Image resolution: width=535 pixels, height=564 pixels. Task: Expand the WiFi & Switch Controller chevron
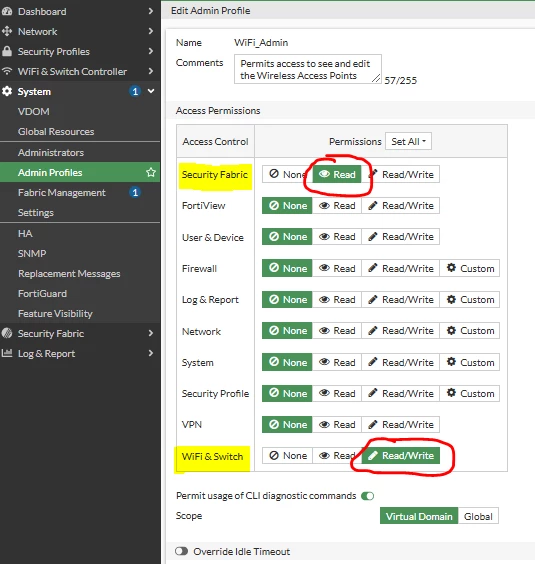click(x=151, y=71)
